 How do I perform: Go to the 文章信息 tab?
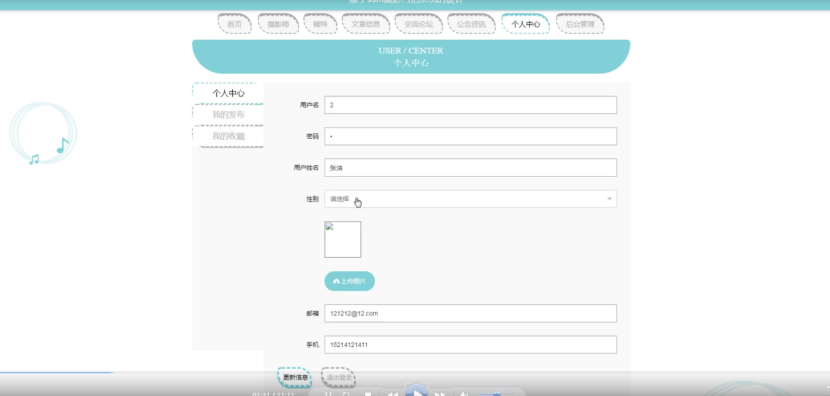[x=366, y=24]
